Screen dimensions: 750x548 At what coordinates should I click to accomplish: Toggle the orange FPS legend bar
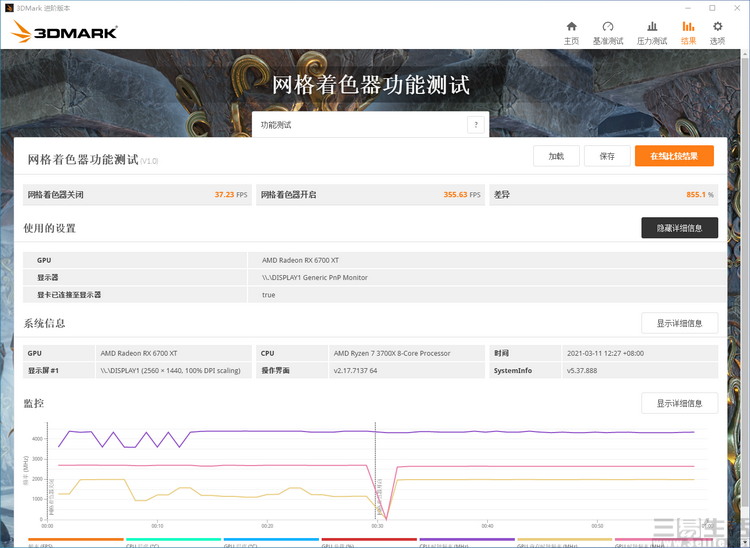[76, 539]
